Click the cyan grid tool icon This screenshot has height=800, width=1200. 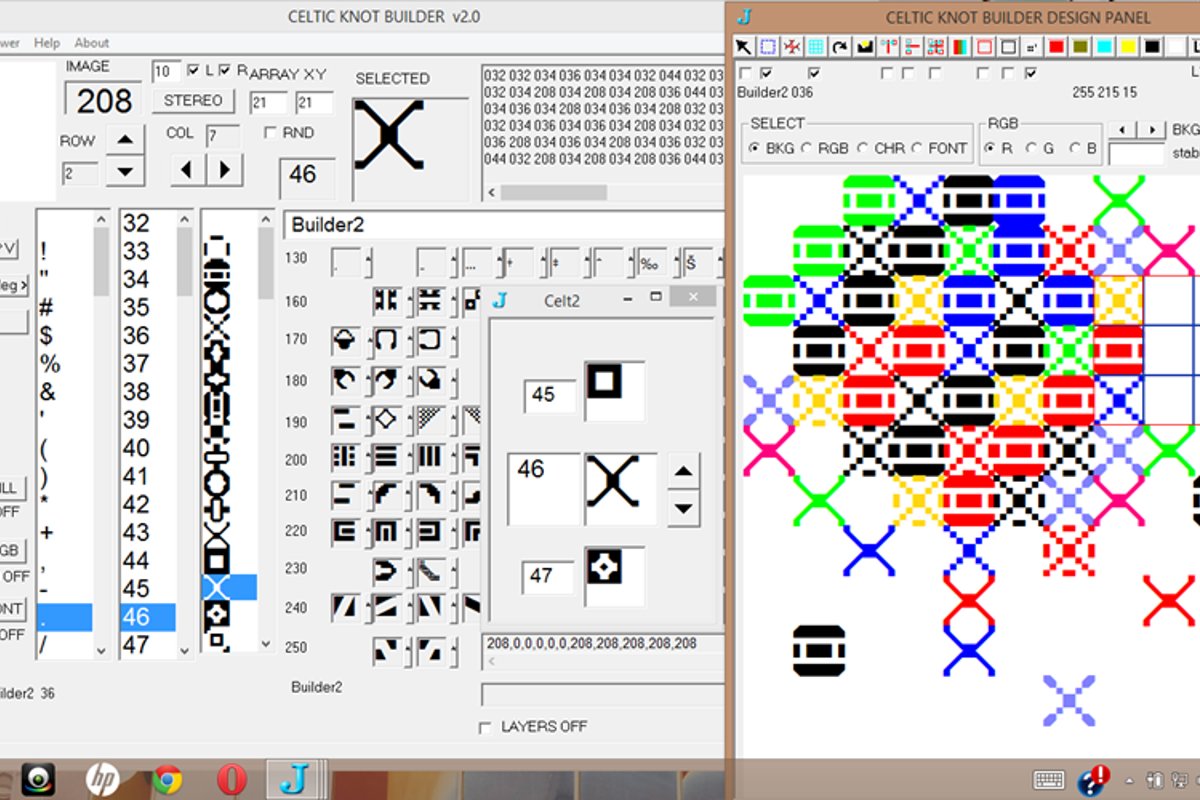point(816,47)
